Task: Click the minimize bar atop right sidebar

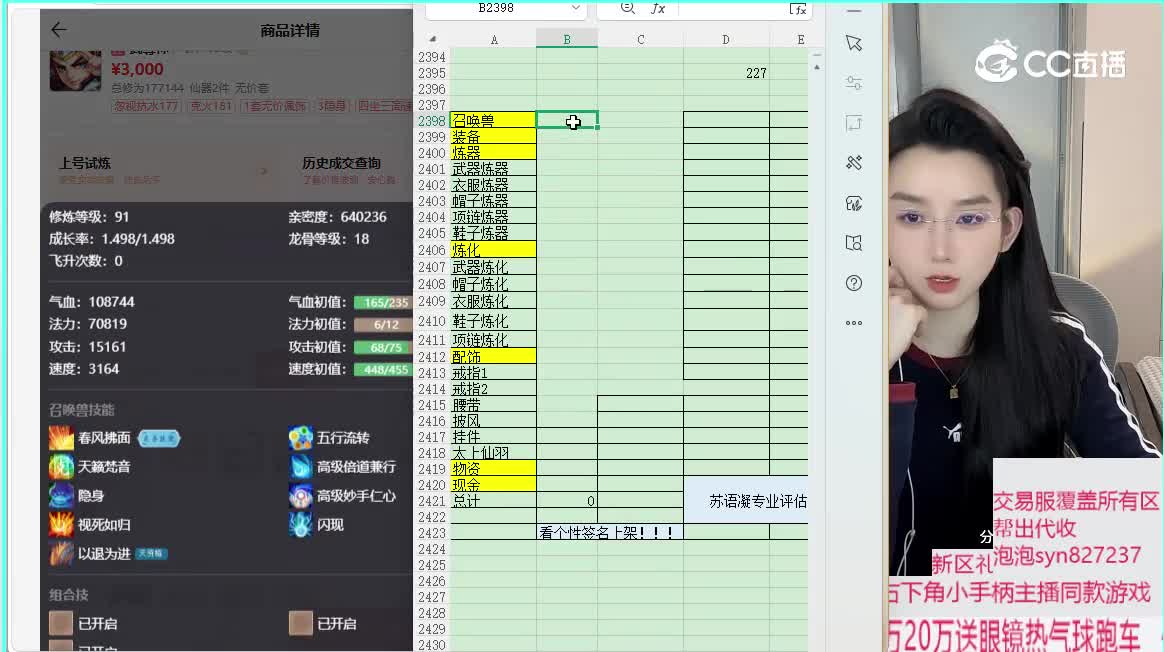Action: [854, 11]
